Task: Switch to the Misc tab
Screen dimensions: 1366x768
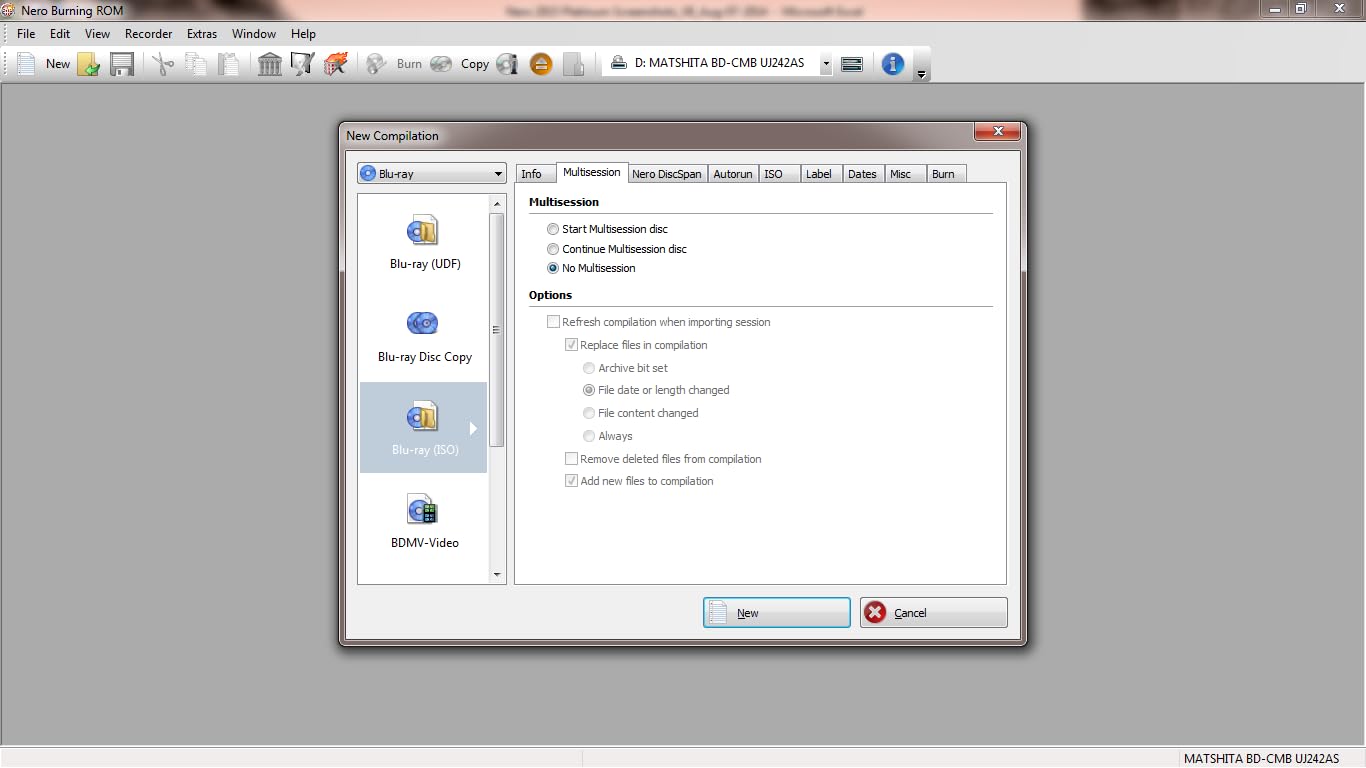Action: click(x=906, y=174)
